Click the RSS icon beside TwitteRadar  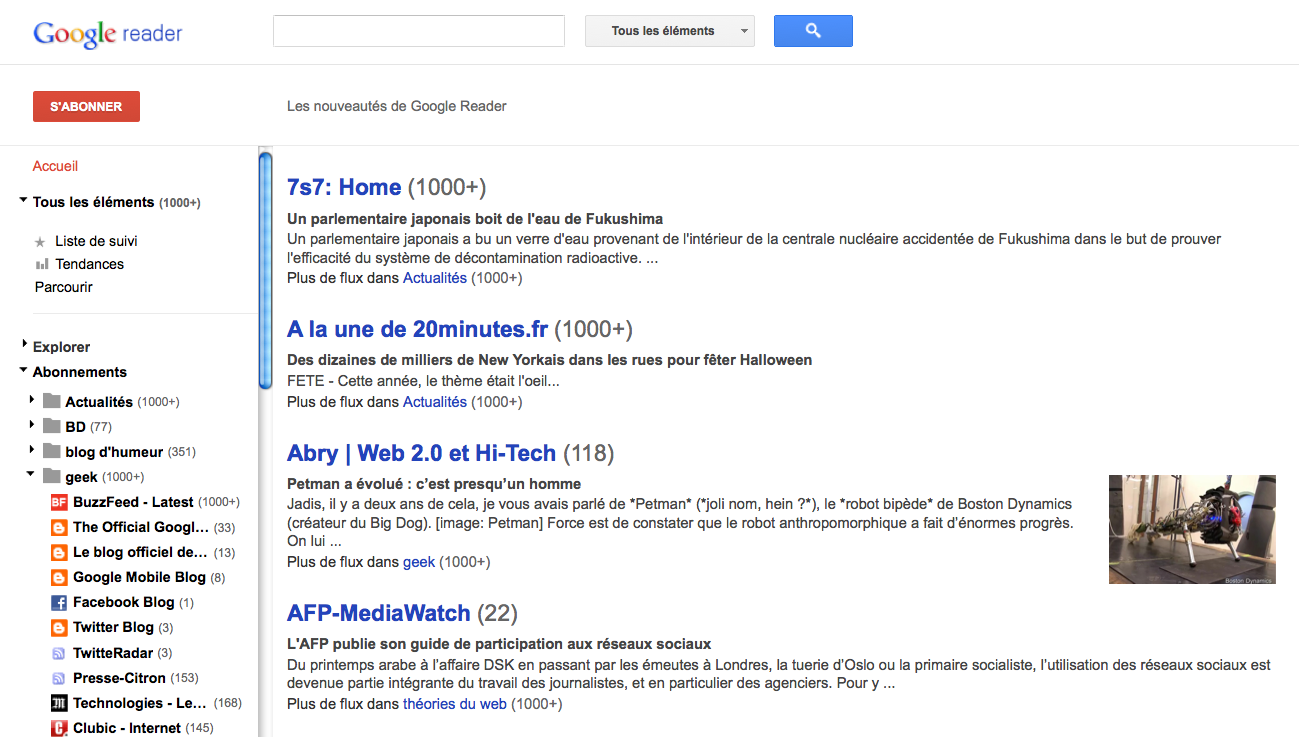59,653
